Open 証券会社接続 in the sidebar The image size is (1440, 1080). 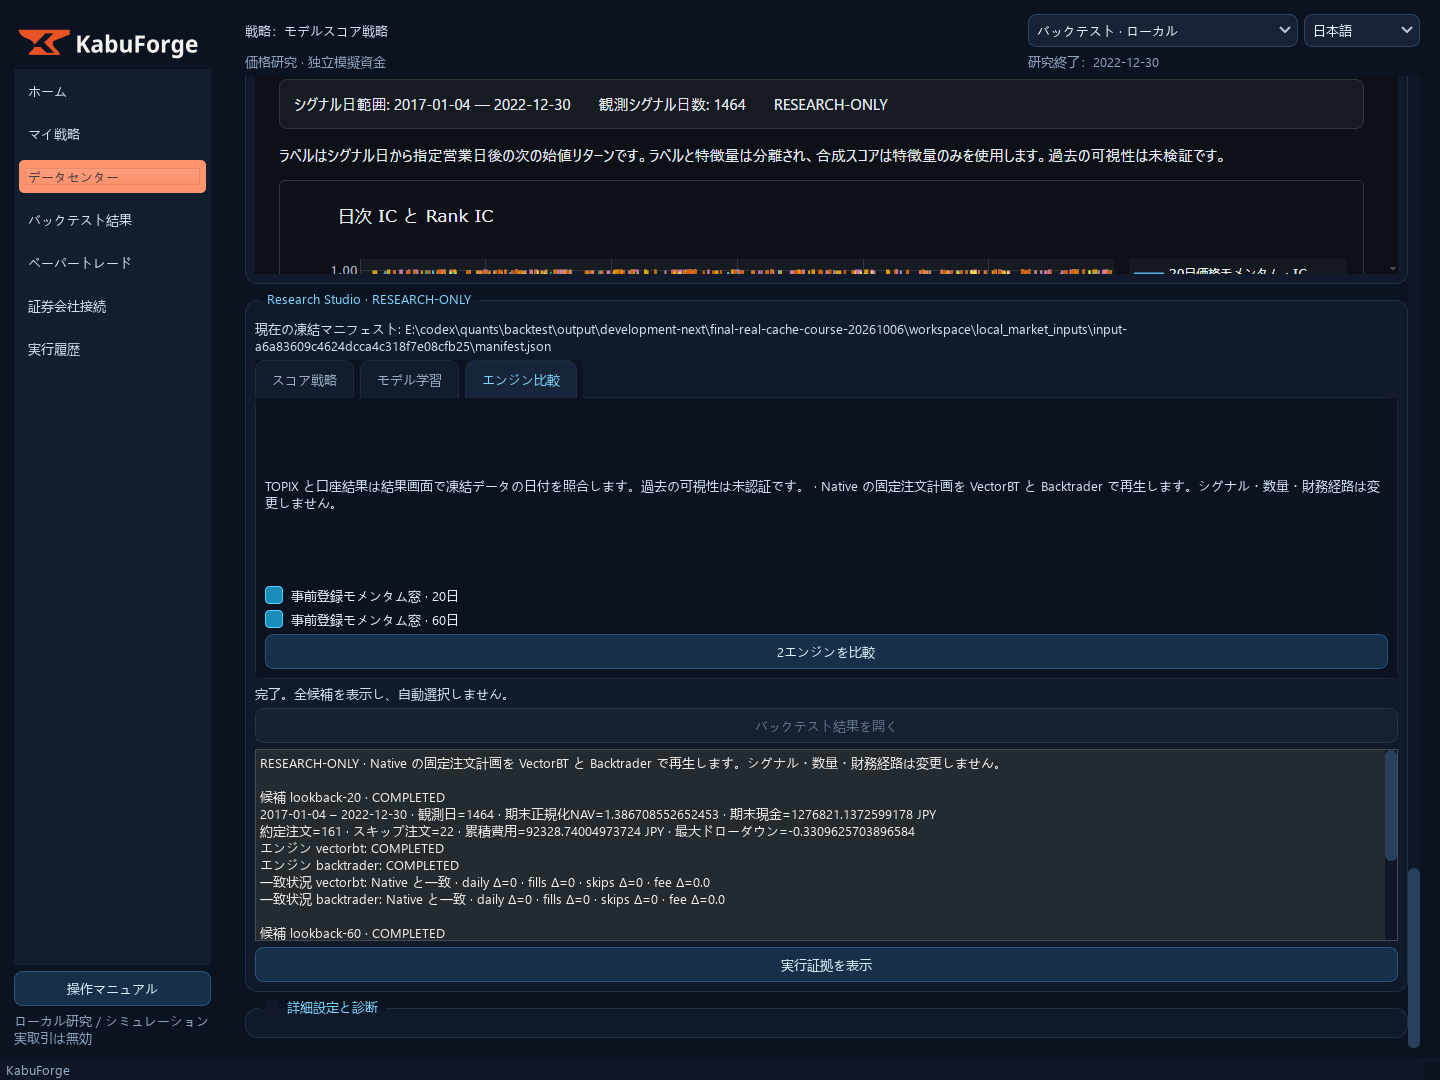tap(112, 306)
